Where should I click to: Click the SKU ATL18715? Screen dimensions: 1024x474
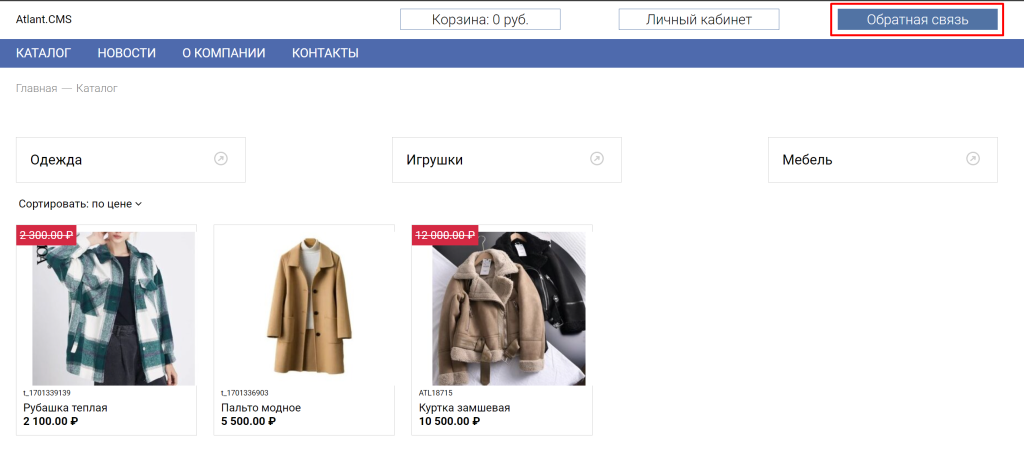(436, 393)
